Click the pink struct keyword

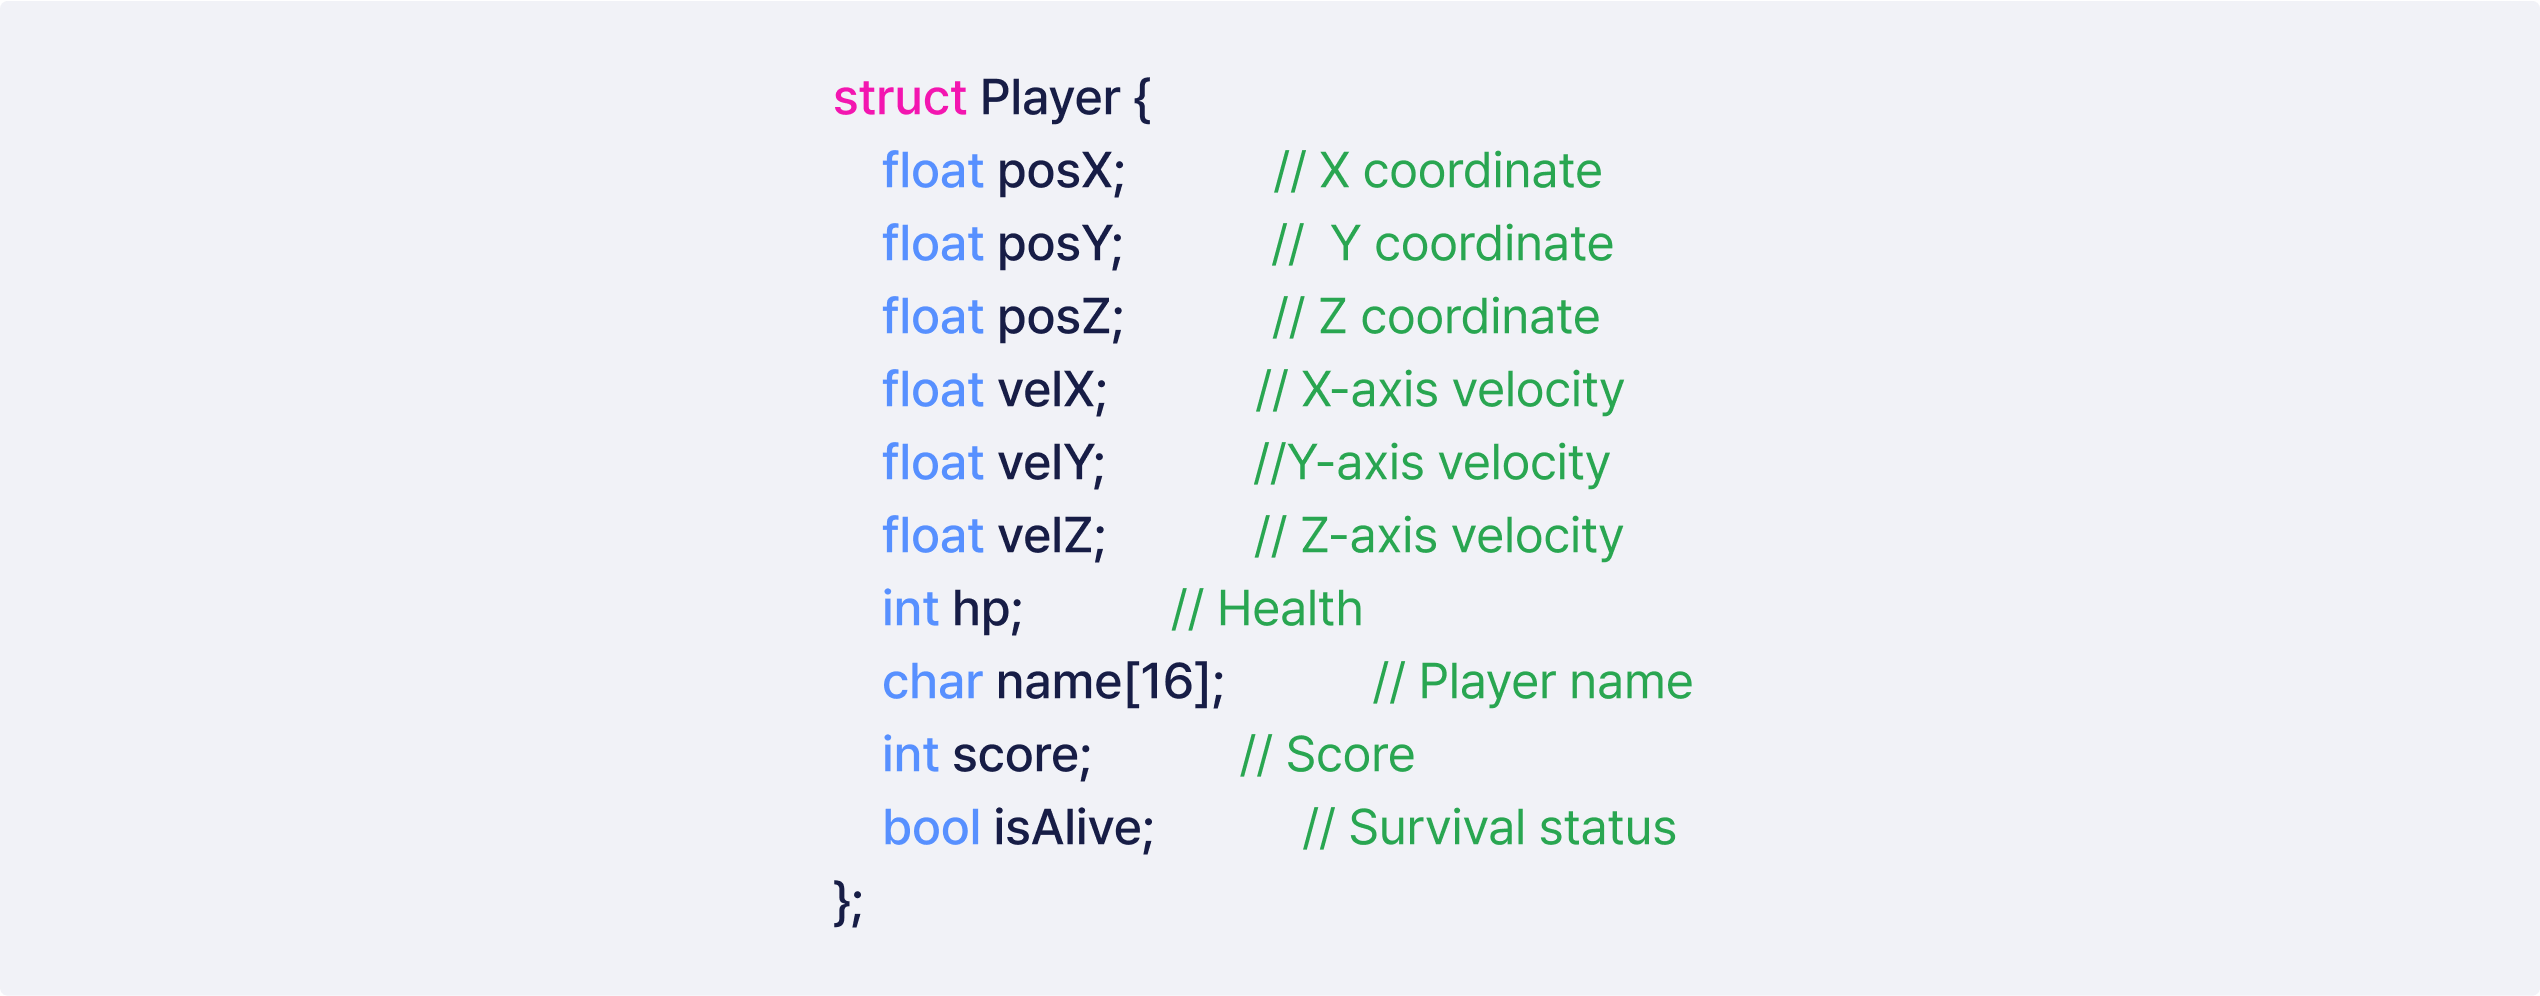[899, 98]
